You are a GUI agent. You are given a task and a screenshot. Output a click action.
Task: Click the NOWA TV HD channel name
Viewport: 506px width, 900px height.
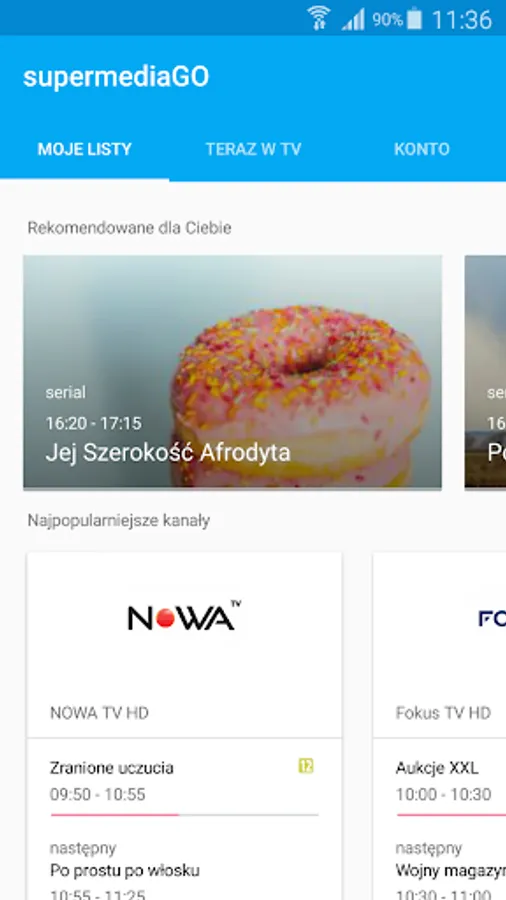[99, 713]
